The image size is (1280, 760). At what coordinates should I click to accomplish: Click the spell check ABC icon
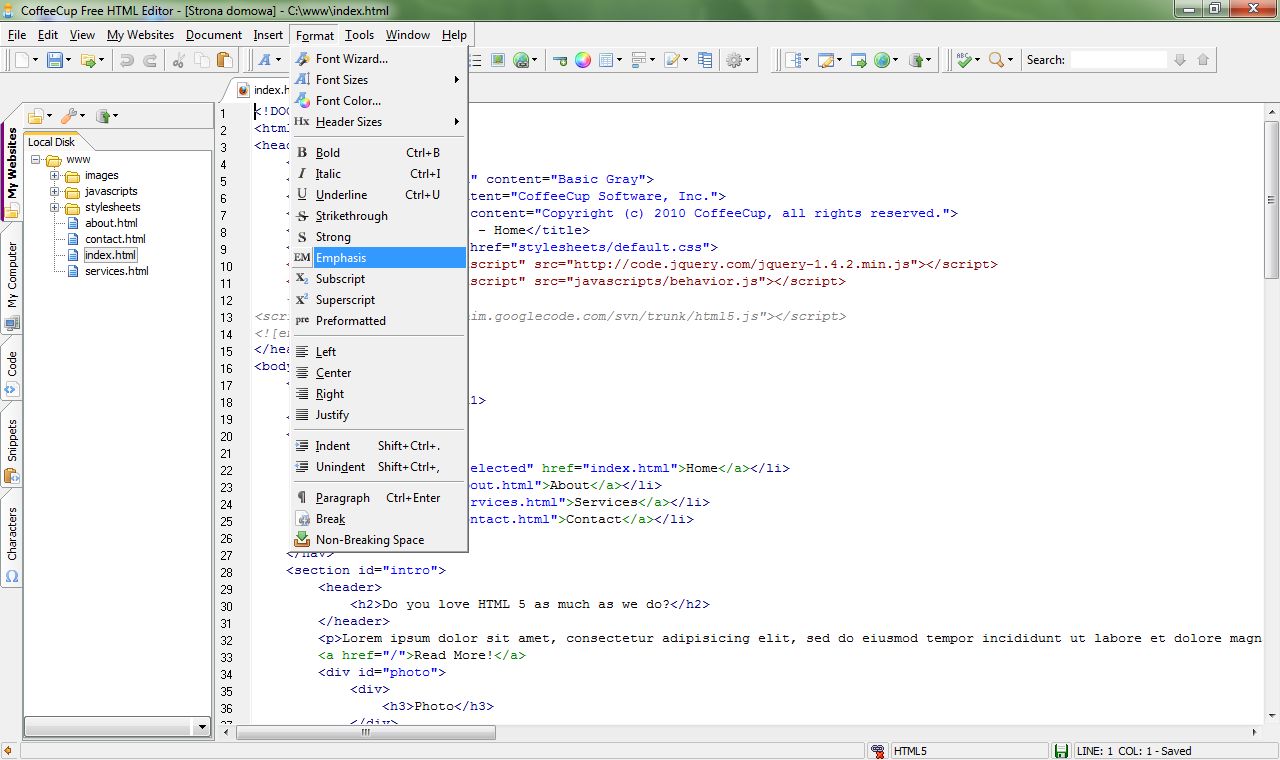(x=964, y=60)
